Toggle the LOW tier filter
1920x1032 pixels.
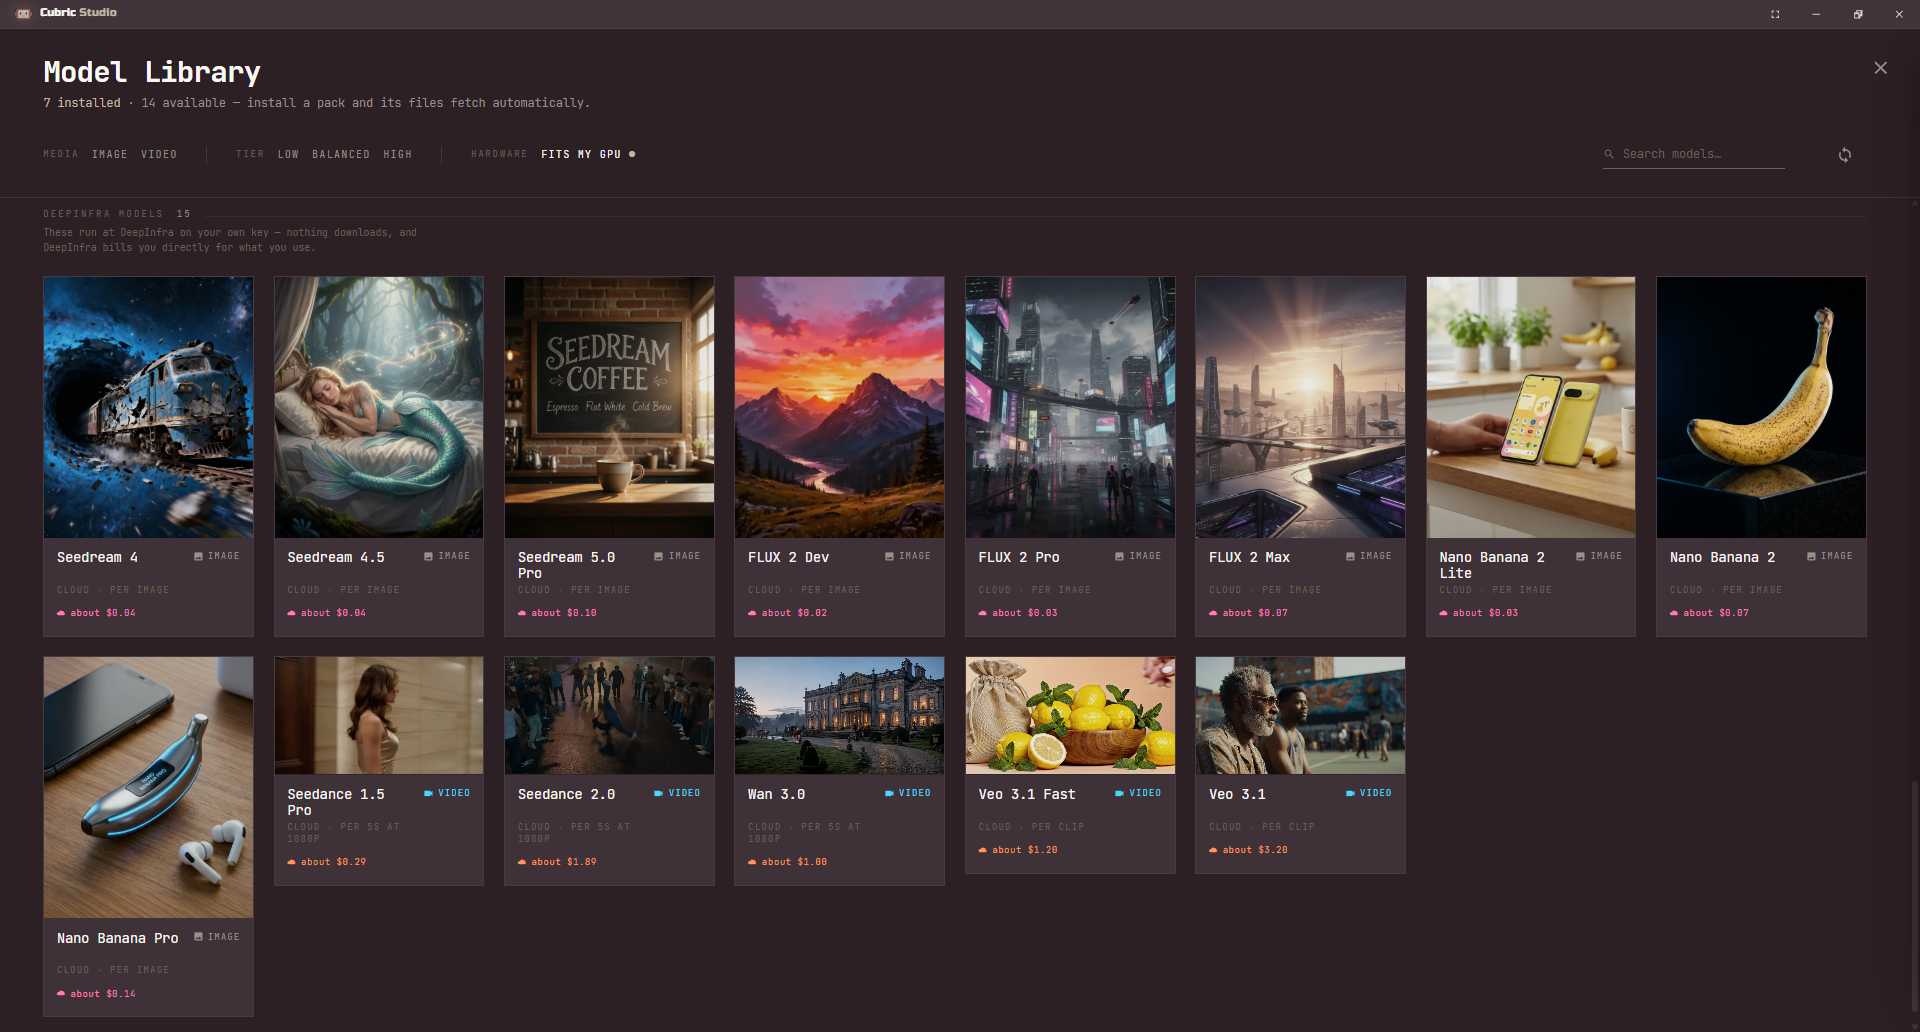288,154
